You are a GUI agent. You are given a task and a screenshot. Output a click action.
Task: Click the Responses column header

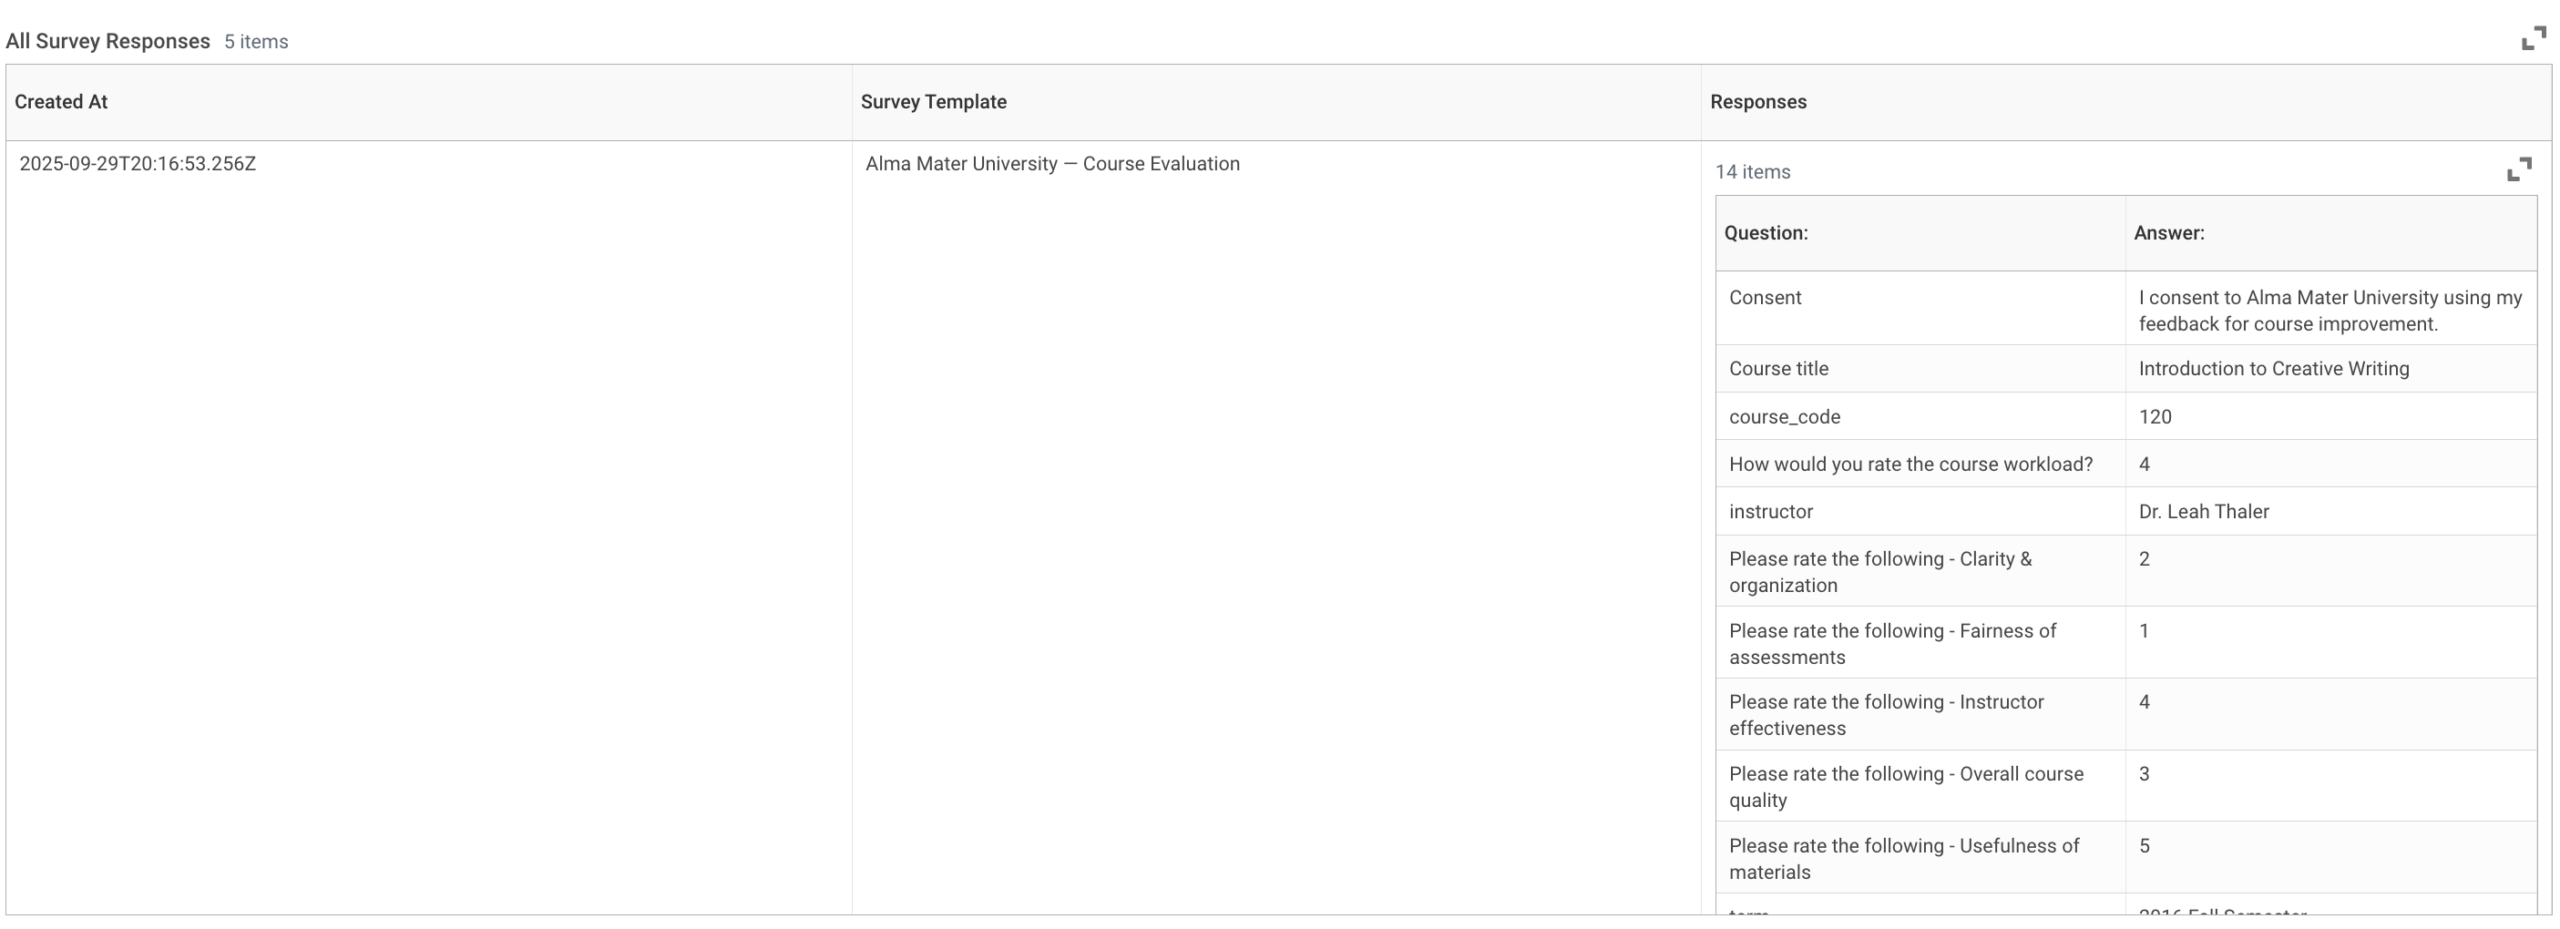click(1758, 102)
